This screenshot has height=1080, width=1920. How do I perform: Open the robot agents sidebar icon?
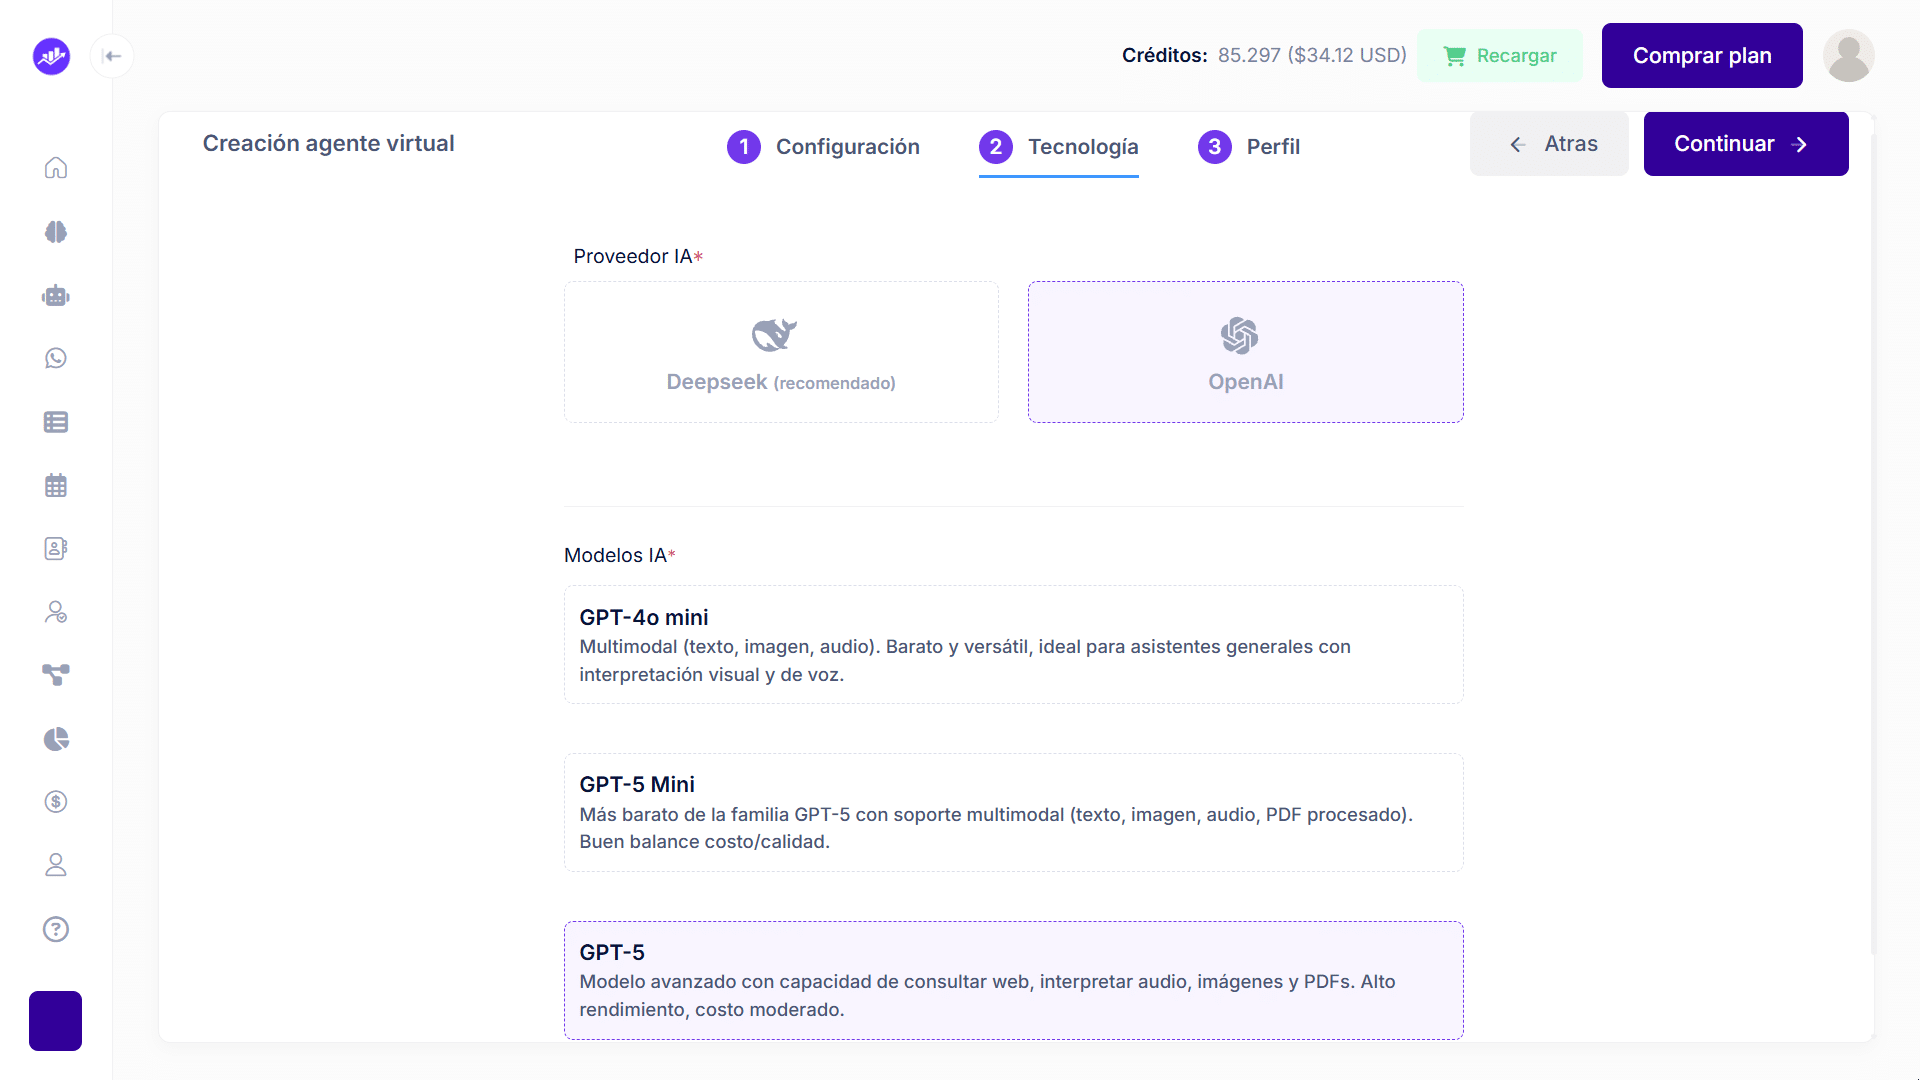click(56, 295)
